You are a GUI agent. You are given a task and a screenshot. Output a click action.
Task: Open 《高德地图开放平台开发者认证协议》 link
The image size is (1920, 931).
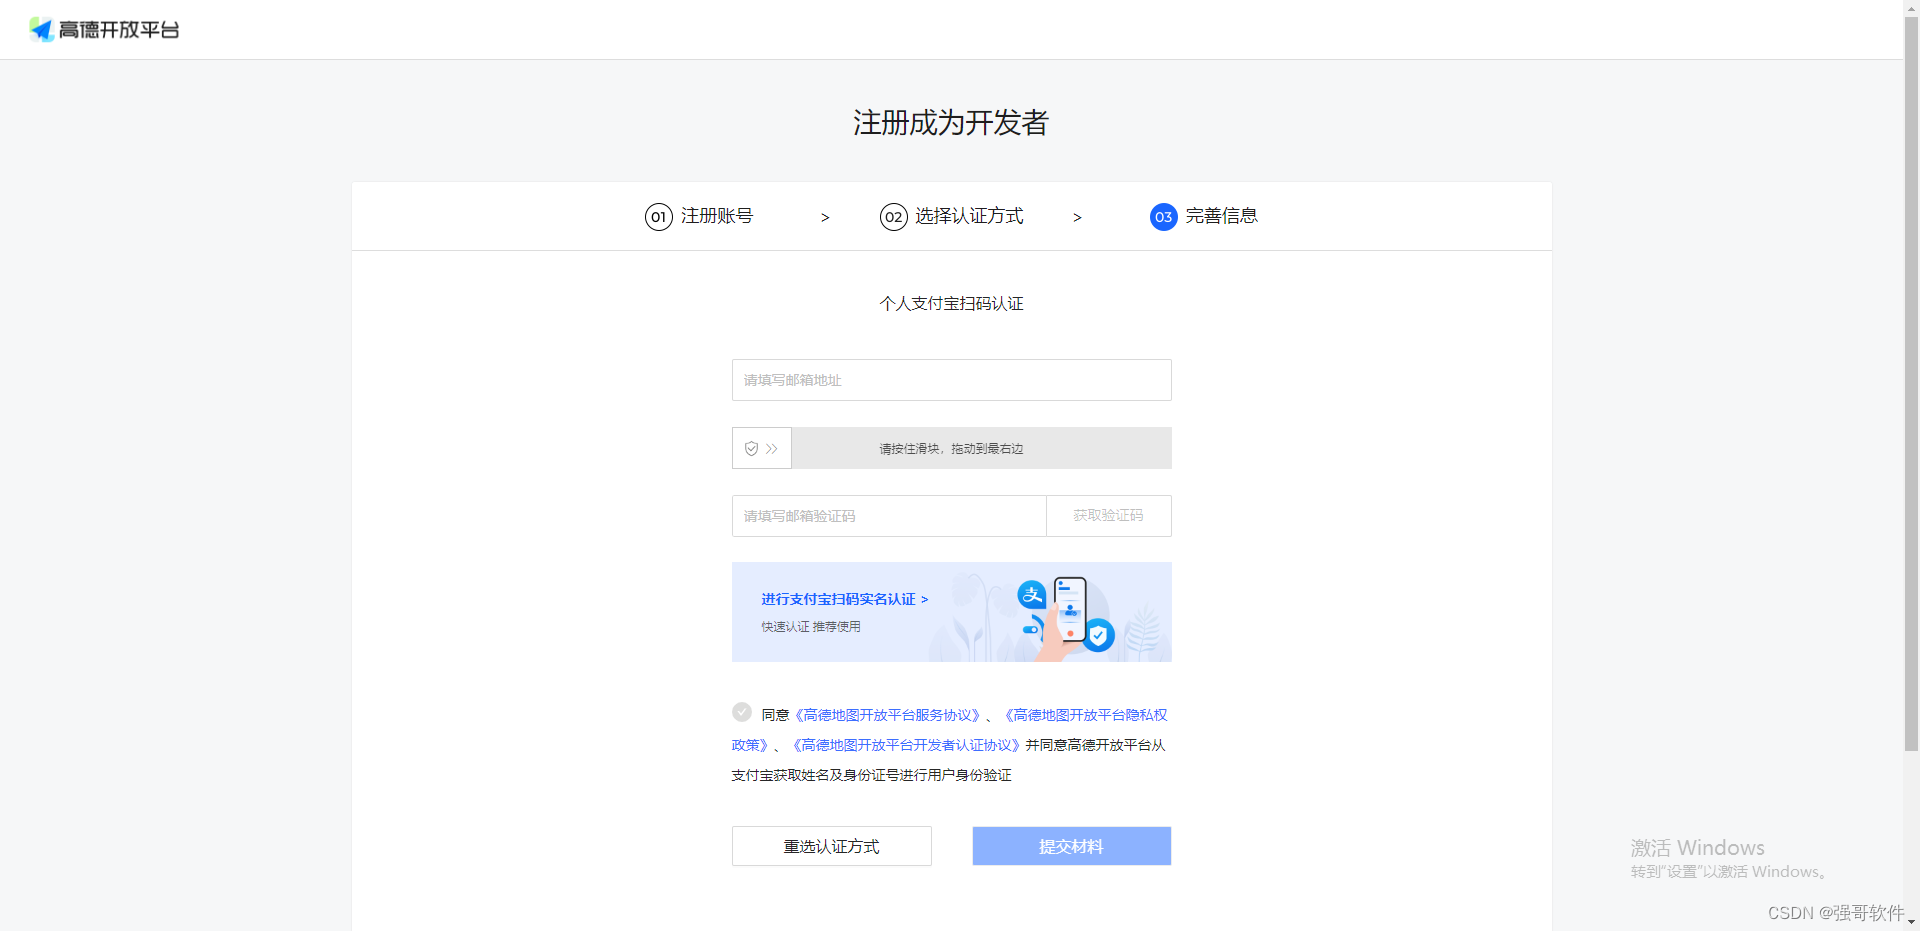coord(905,745)
